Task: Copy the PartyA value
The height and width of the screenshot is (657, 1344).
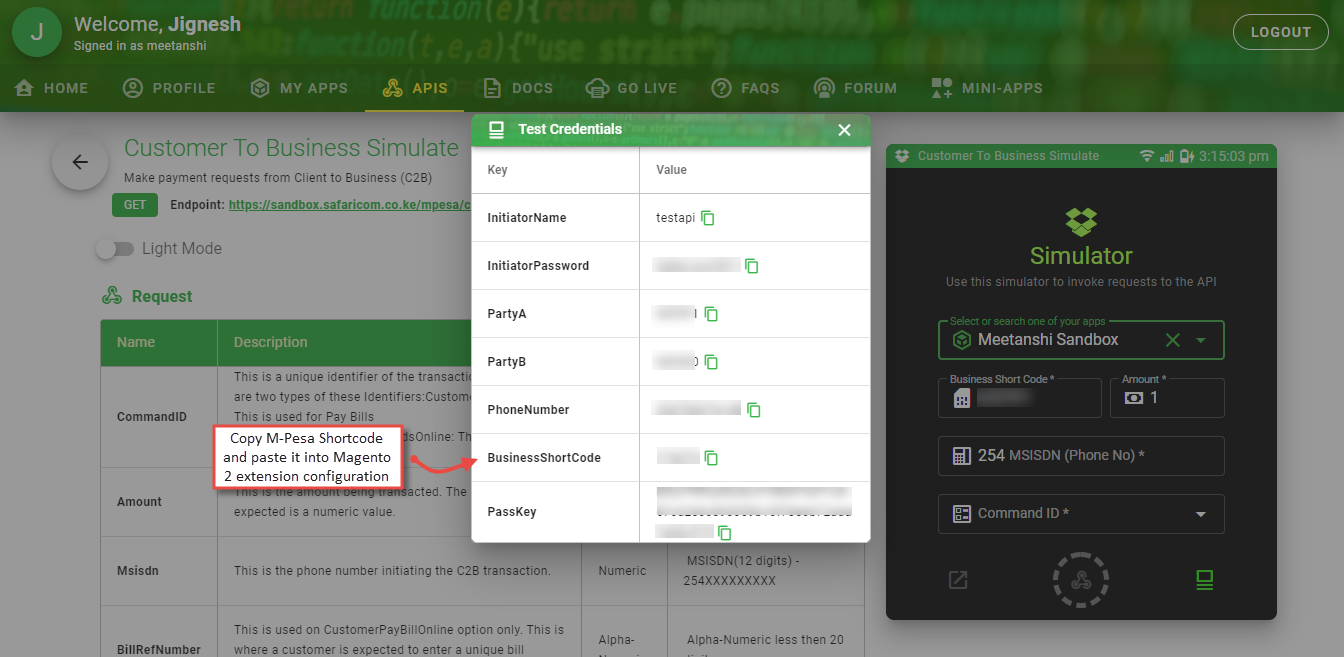Action: pos(711,314)
